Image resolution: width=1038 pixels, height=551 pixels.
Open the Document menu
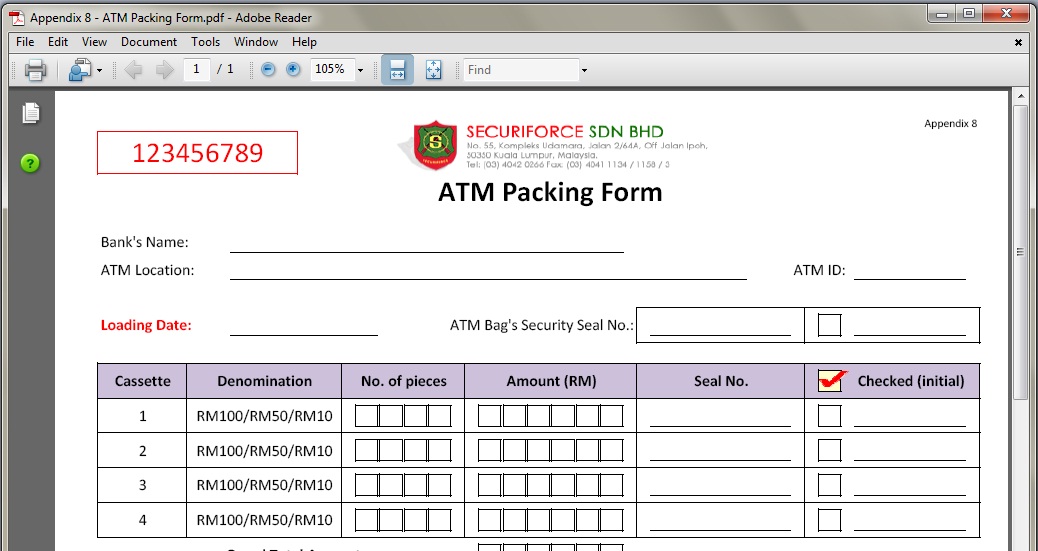pos(149,42)
